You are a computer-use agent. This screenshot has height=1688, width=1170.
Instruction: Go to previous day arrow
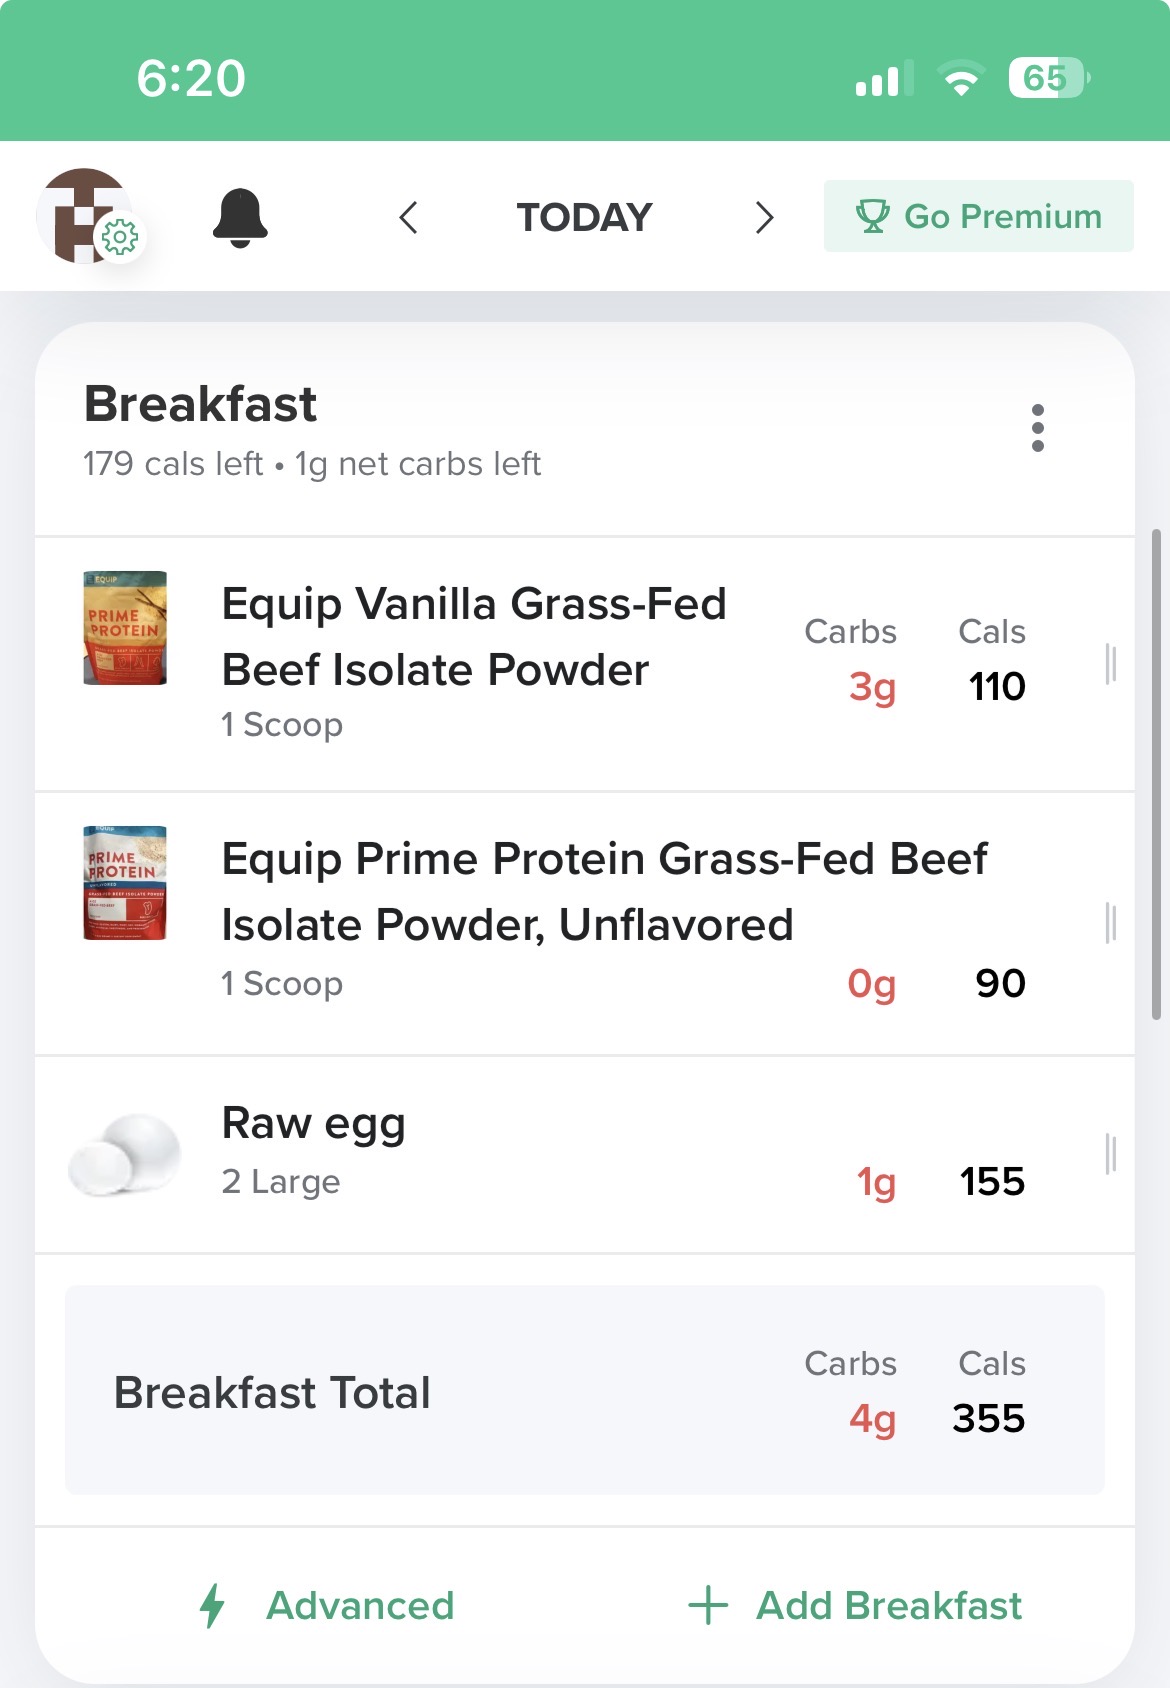tap(408, 217)
